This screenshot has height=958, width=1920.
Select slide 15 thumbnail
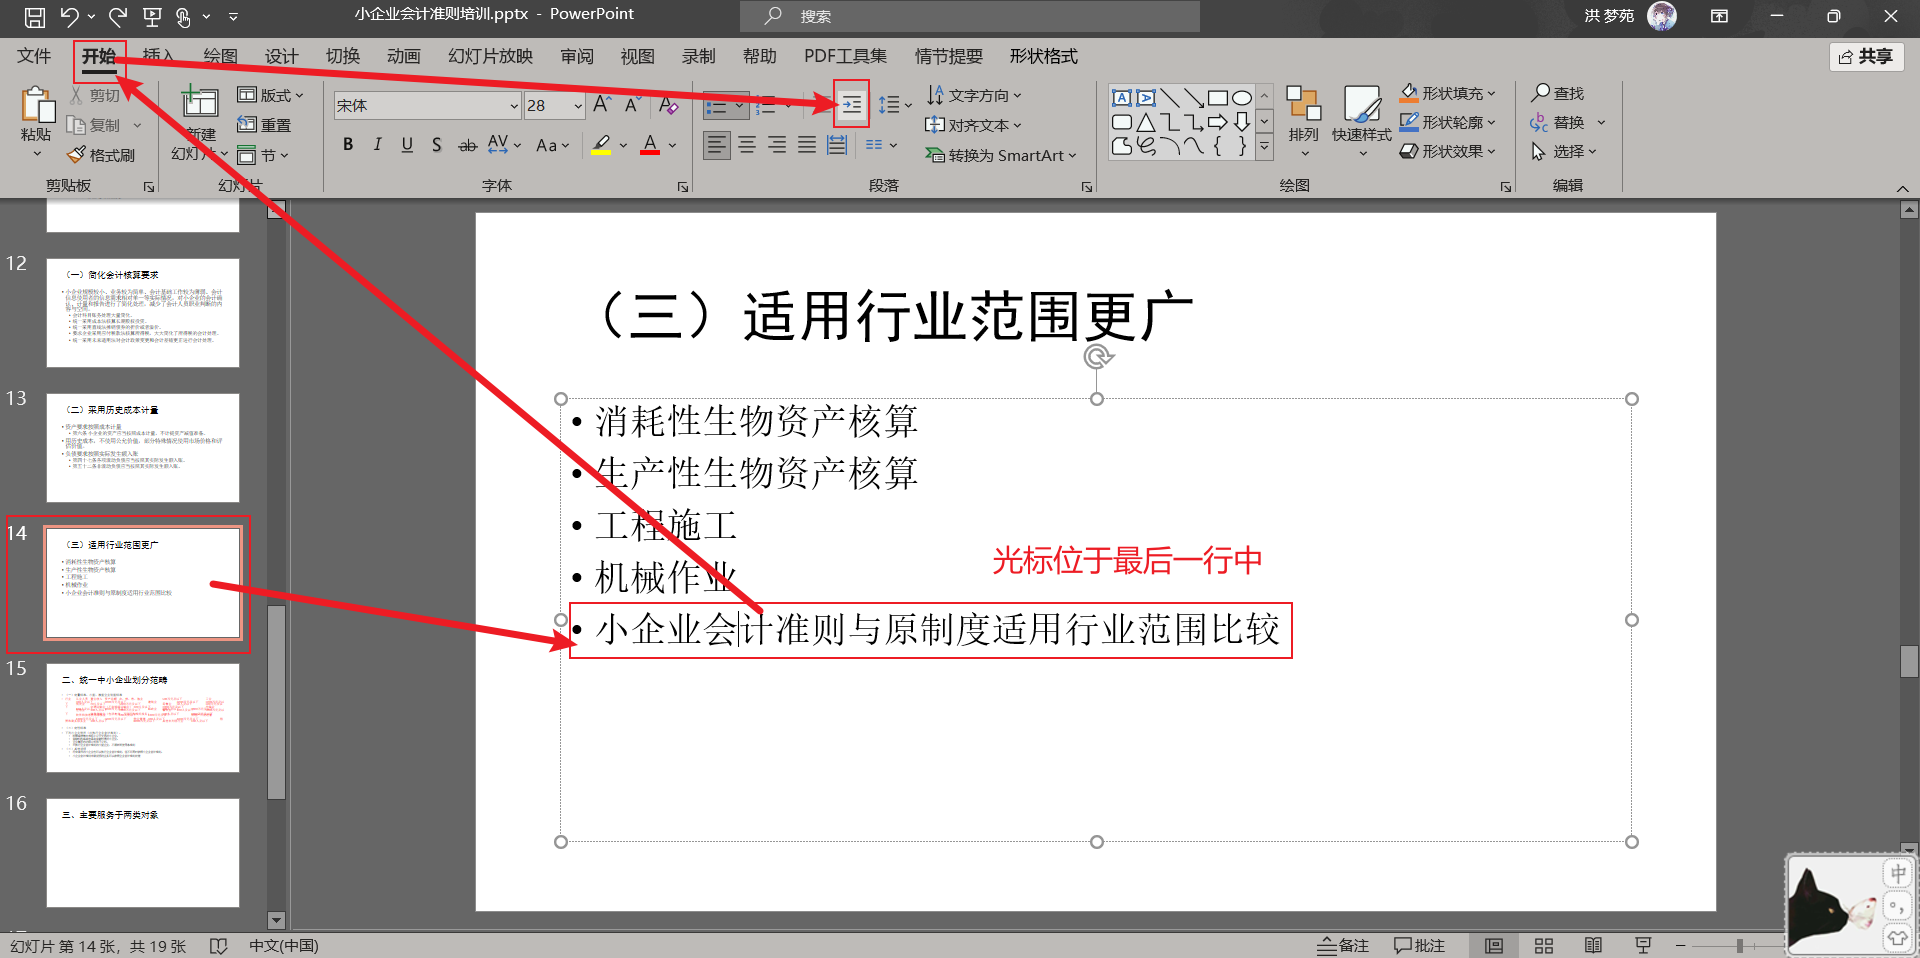pos(143,718)
